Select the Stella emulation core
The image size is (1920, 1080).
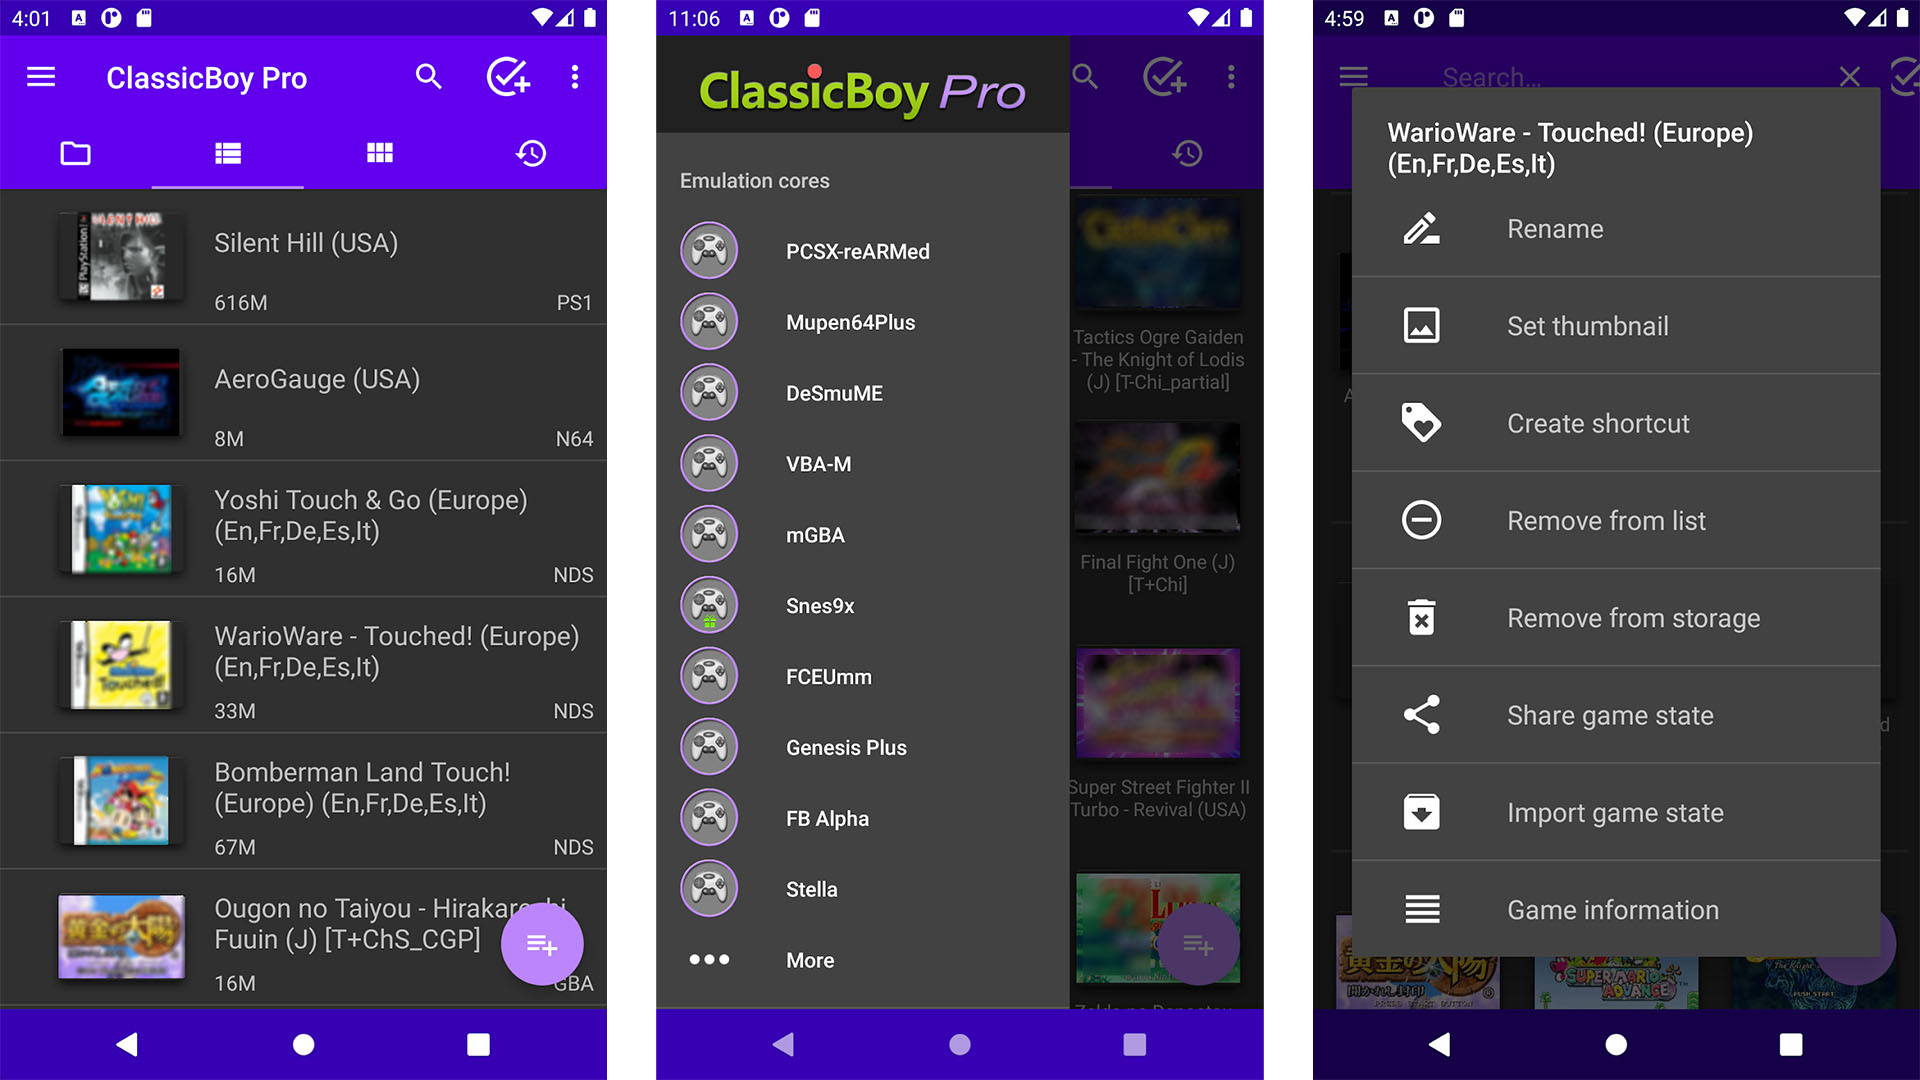coord(811,889)
